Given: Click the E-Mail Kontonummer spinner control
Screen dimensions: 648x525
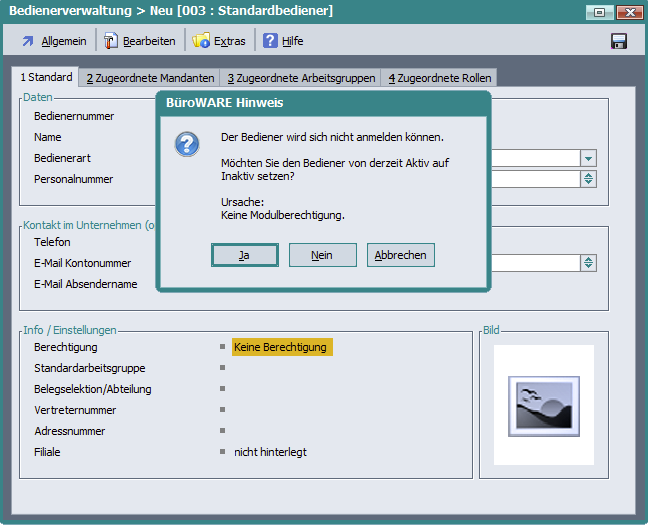Looking at the screenshot, I should [x=589, y=263].
